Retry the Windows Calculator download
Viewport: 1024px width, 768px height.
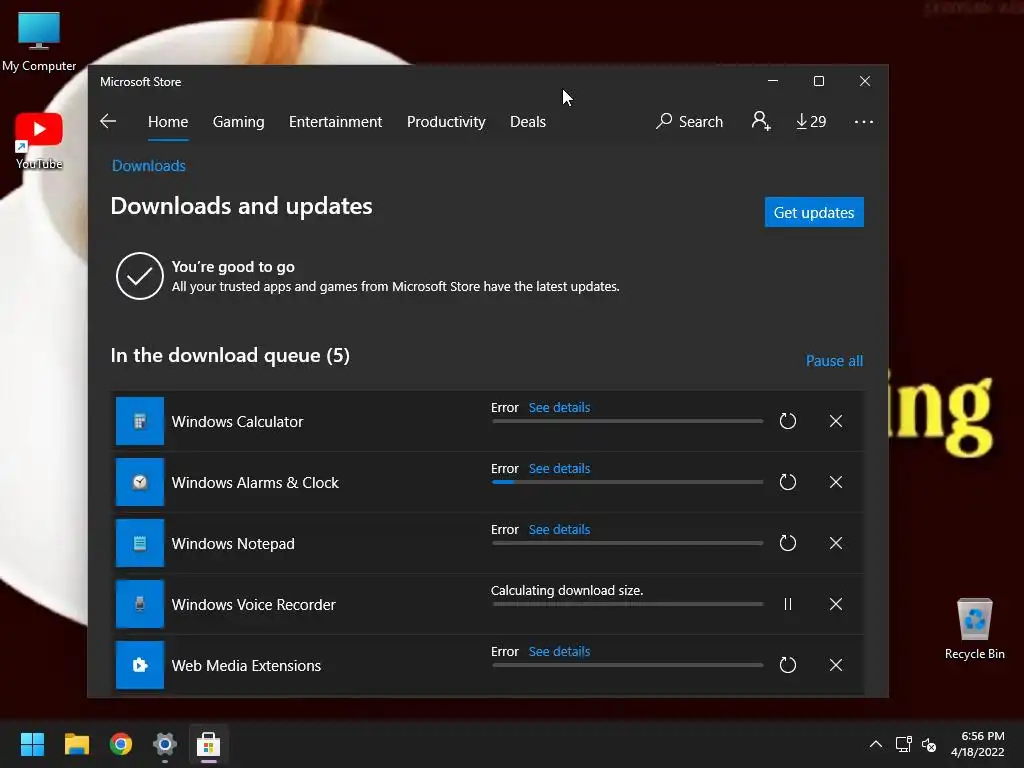coord(788,421)
